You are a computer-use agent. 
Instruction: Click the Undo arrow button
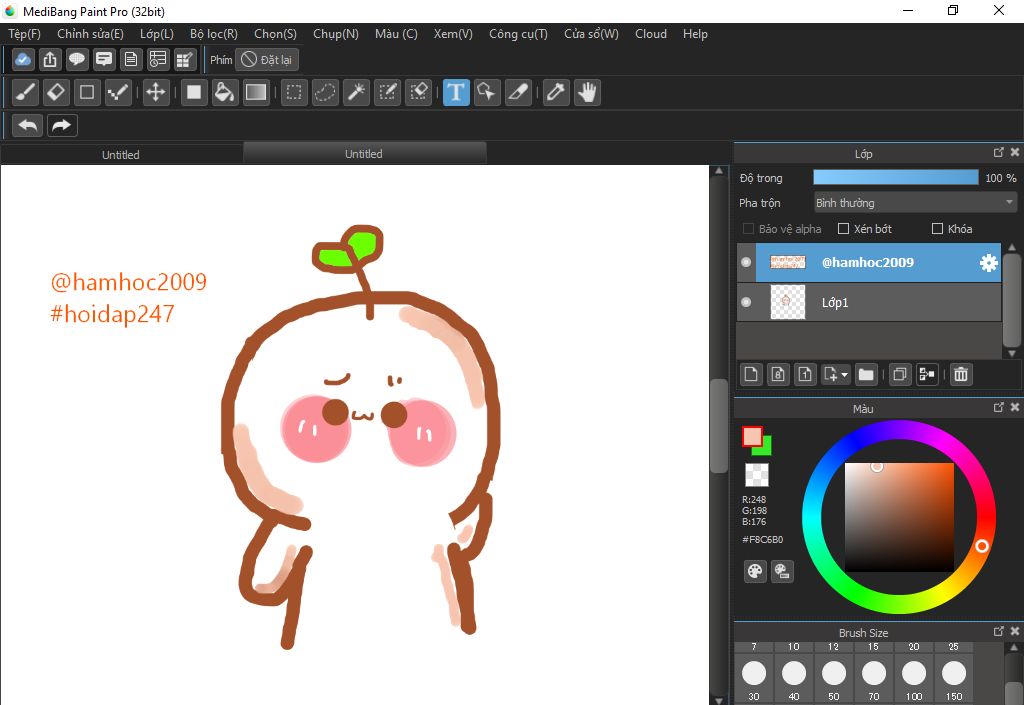[x=29, y=125]
